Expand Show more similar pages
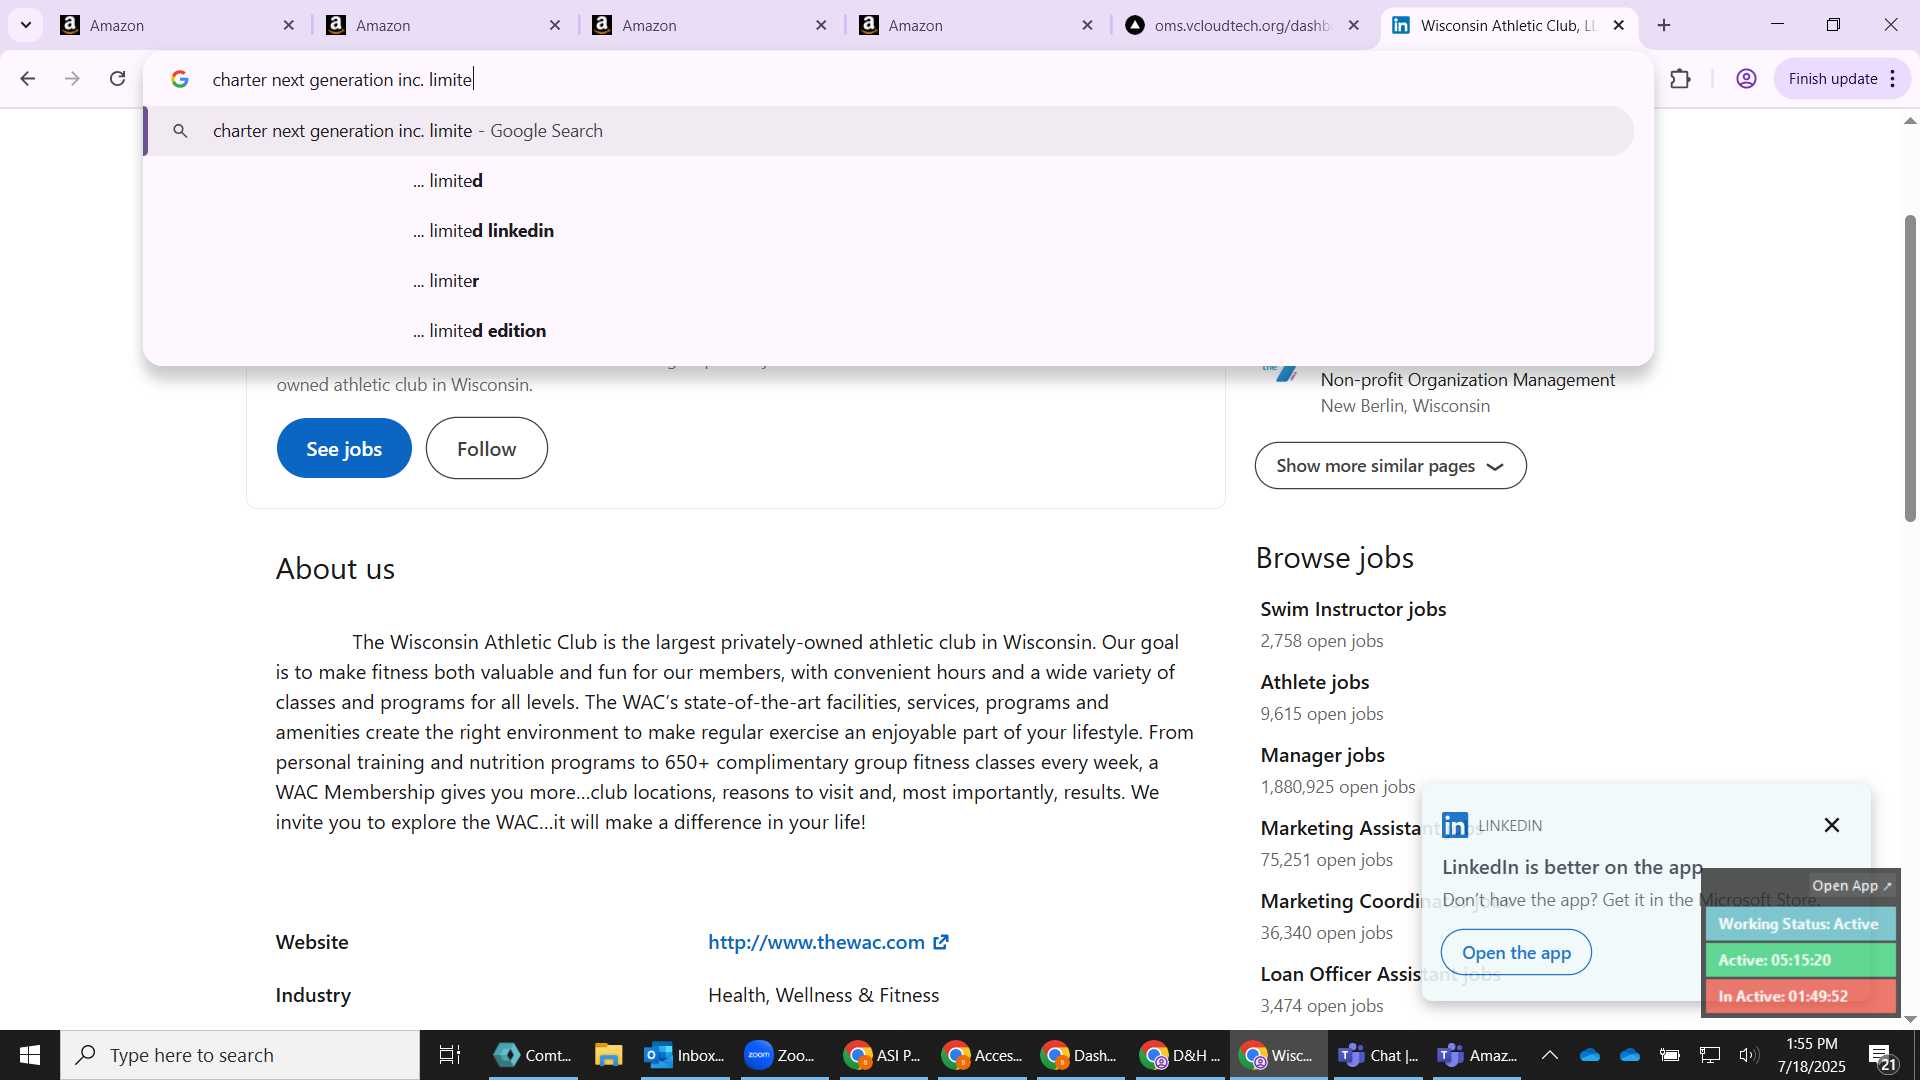1920x1080 pixels. 1390,466
